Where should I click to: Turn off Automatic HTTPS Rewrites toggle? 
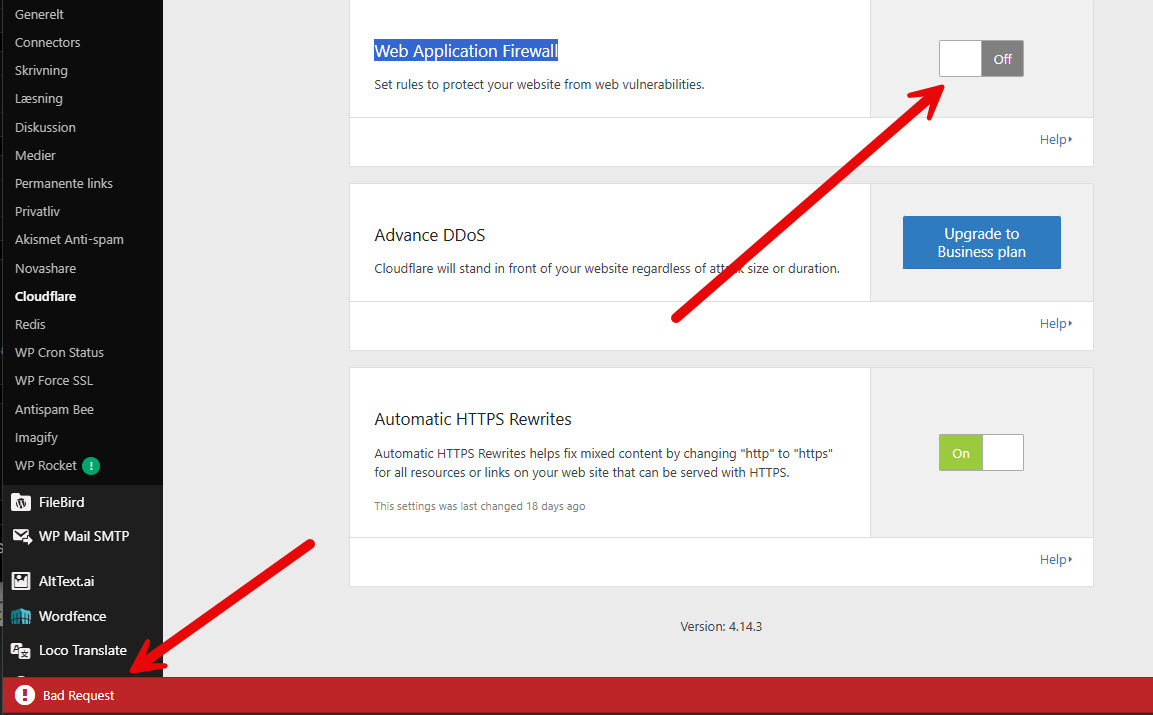click(981, 452)
